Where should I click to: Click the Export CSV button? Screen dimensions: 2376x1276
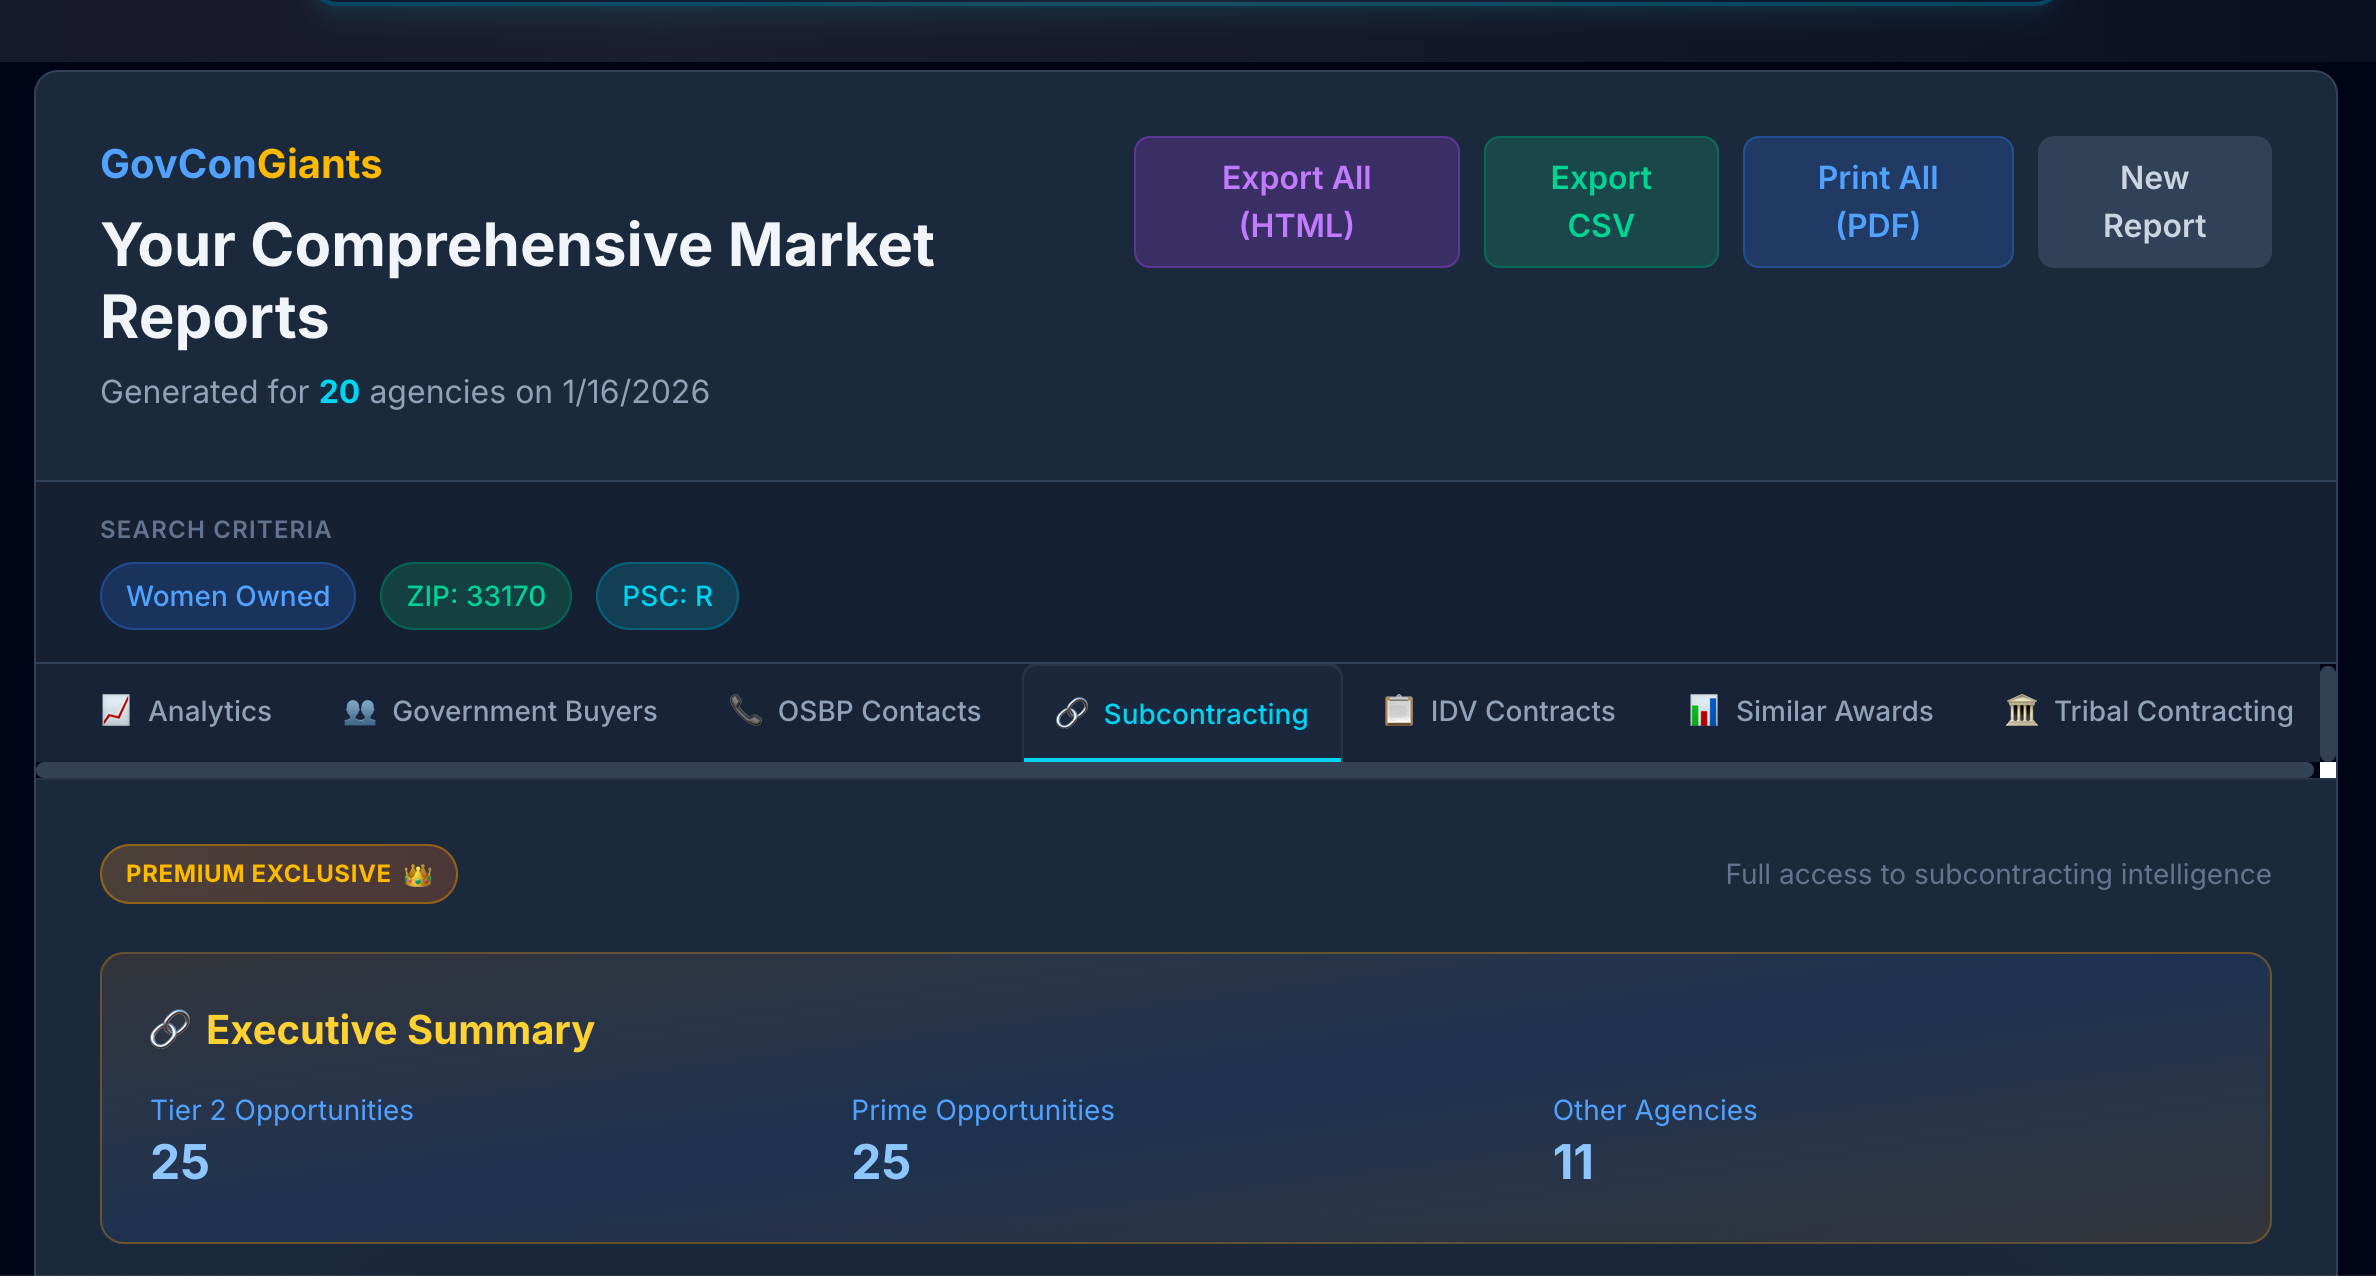click(1601, 201)
